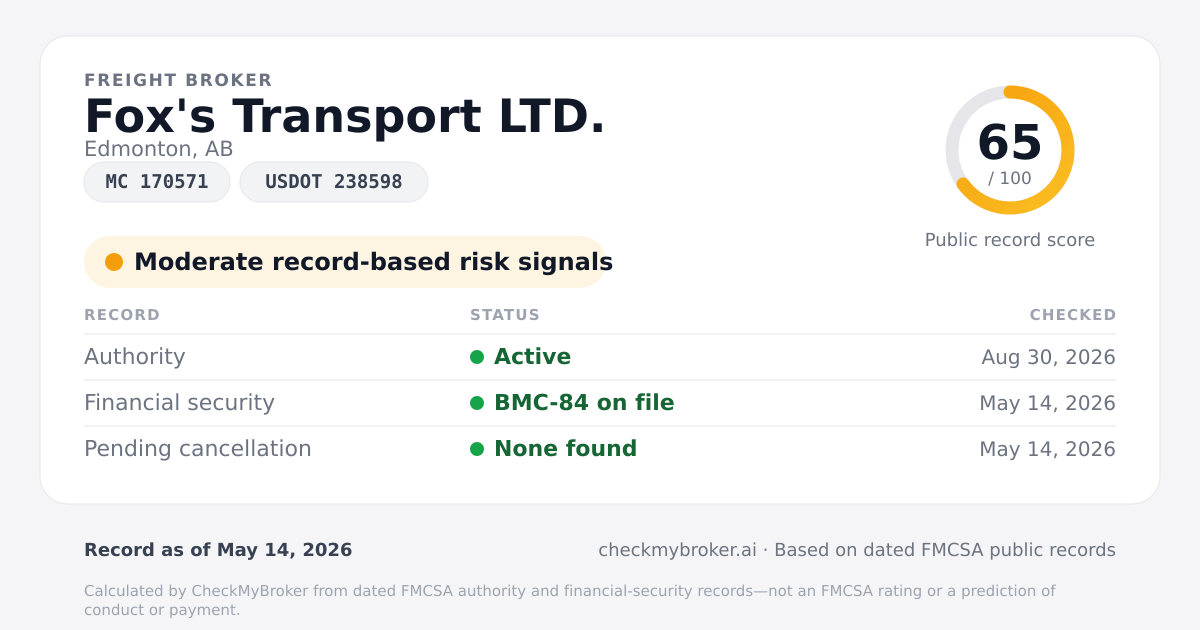Image resolution: width=1200 pixels, height=630 pixels.
Task: Click the green dot beside None found
Action: 477,449
